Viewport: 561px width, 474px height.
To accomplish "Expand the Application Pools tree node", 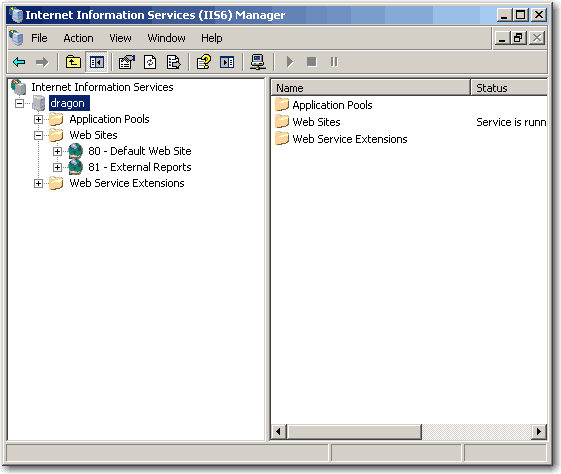I will click(x=38, y=119).
